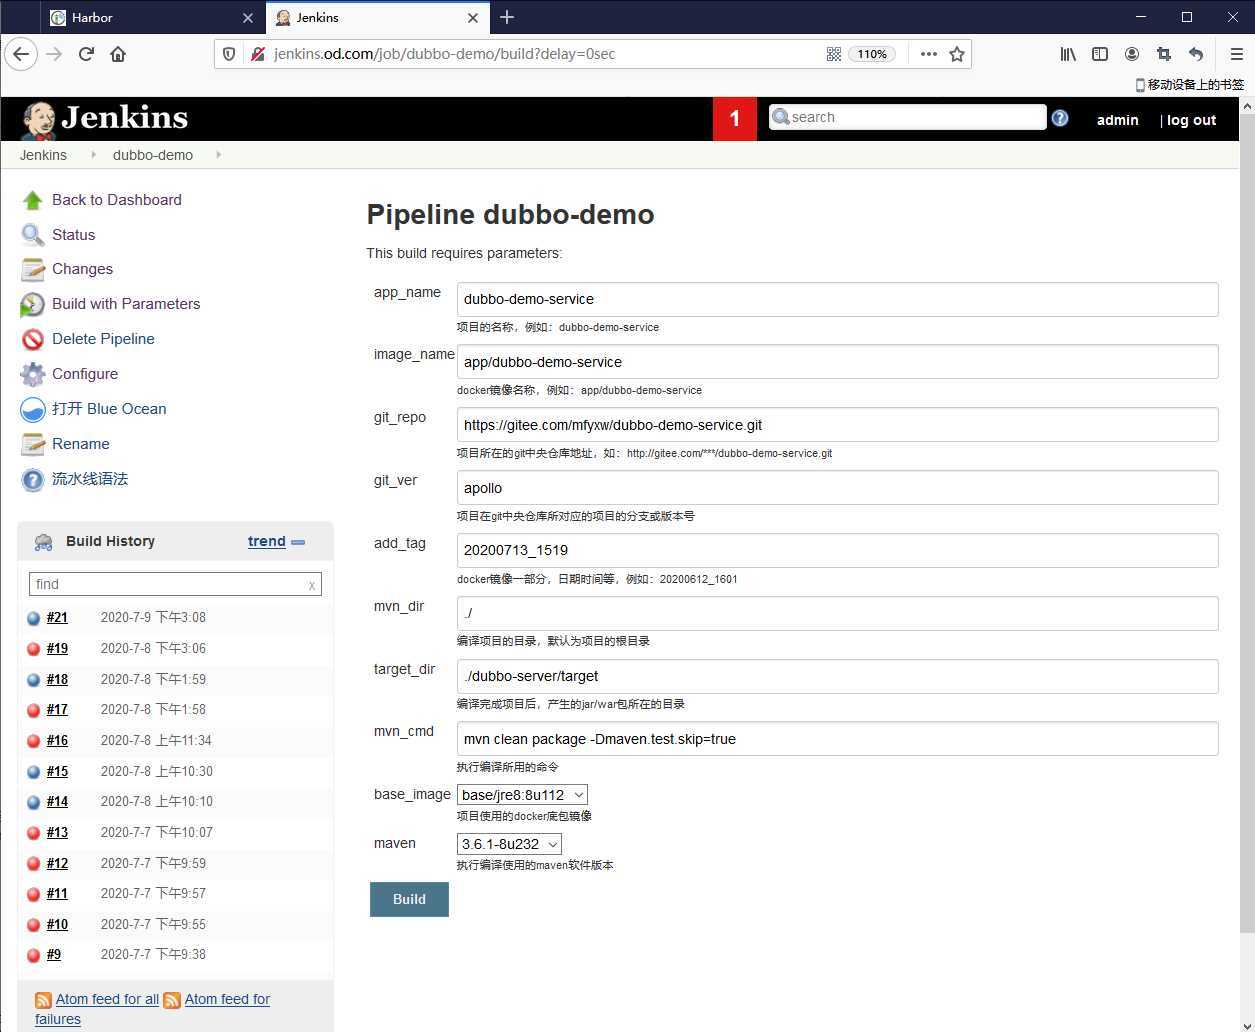The image size is (1255, 1032).
Task: Click into the git_ver input field
Action: [837, 488]
